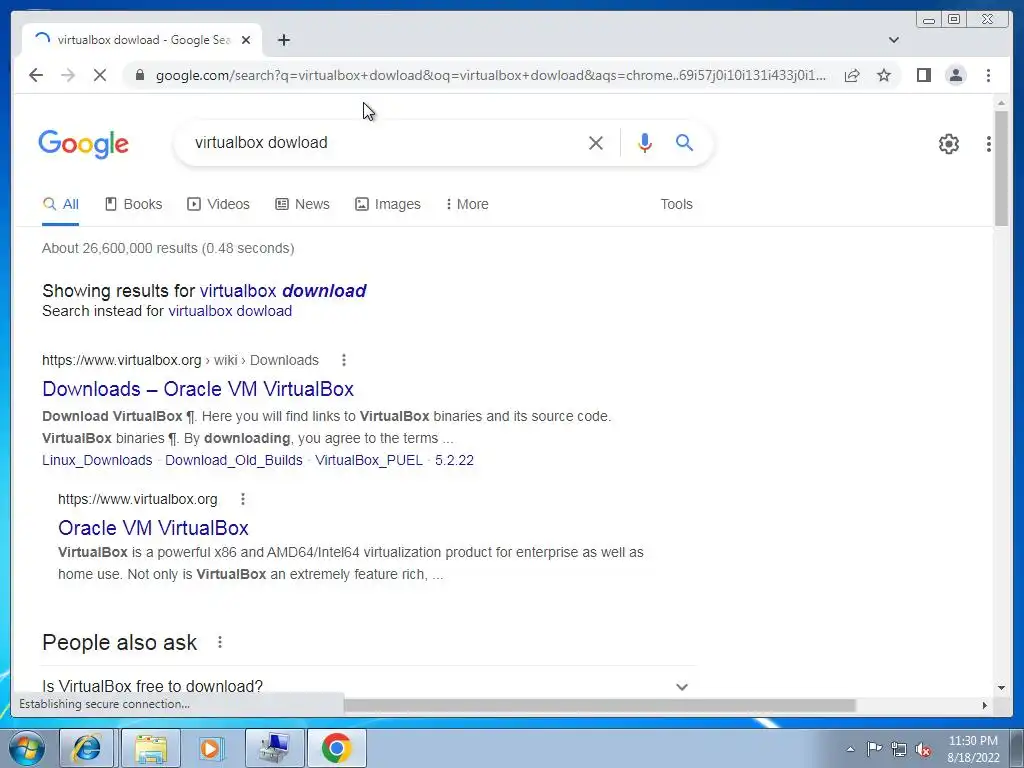Switch to the Books tab
The image size is (1024, 768).
coord(133,204)
